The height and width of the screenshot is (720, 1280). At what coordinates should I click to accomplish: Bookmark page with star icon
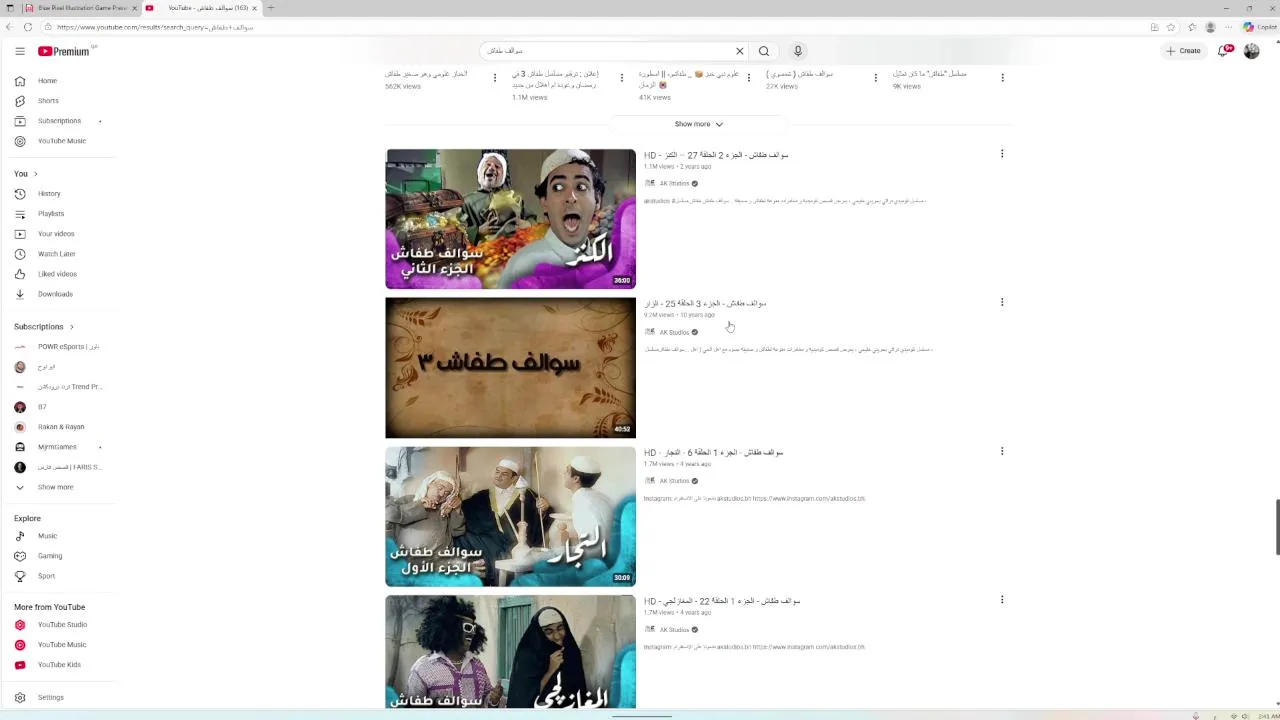point(1171,27)
